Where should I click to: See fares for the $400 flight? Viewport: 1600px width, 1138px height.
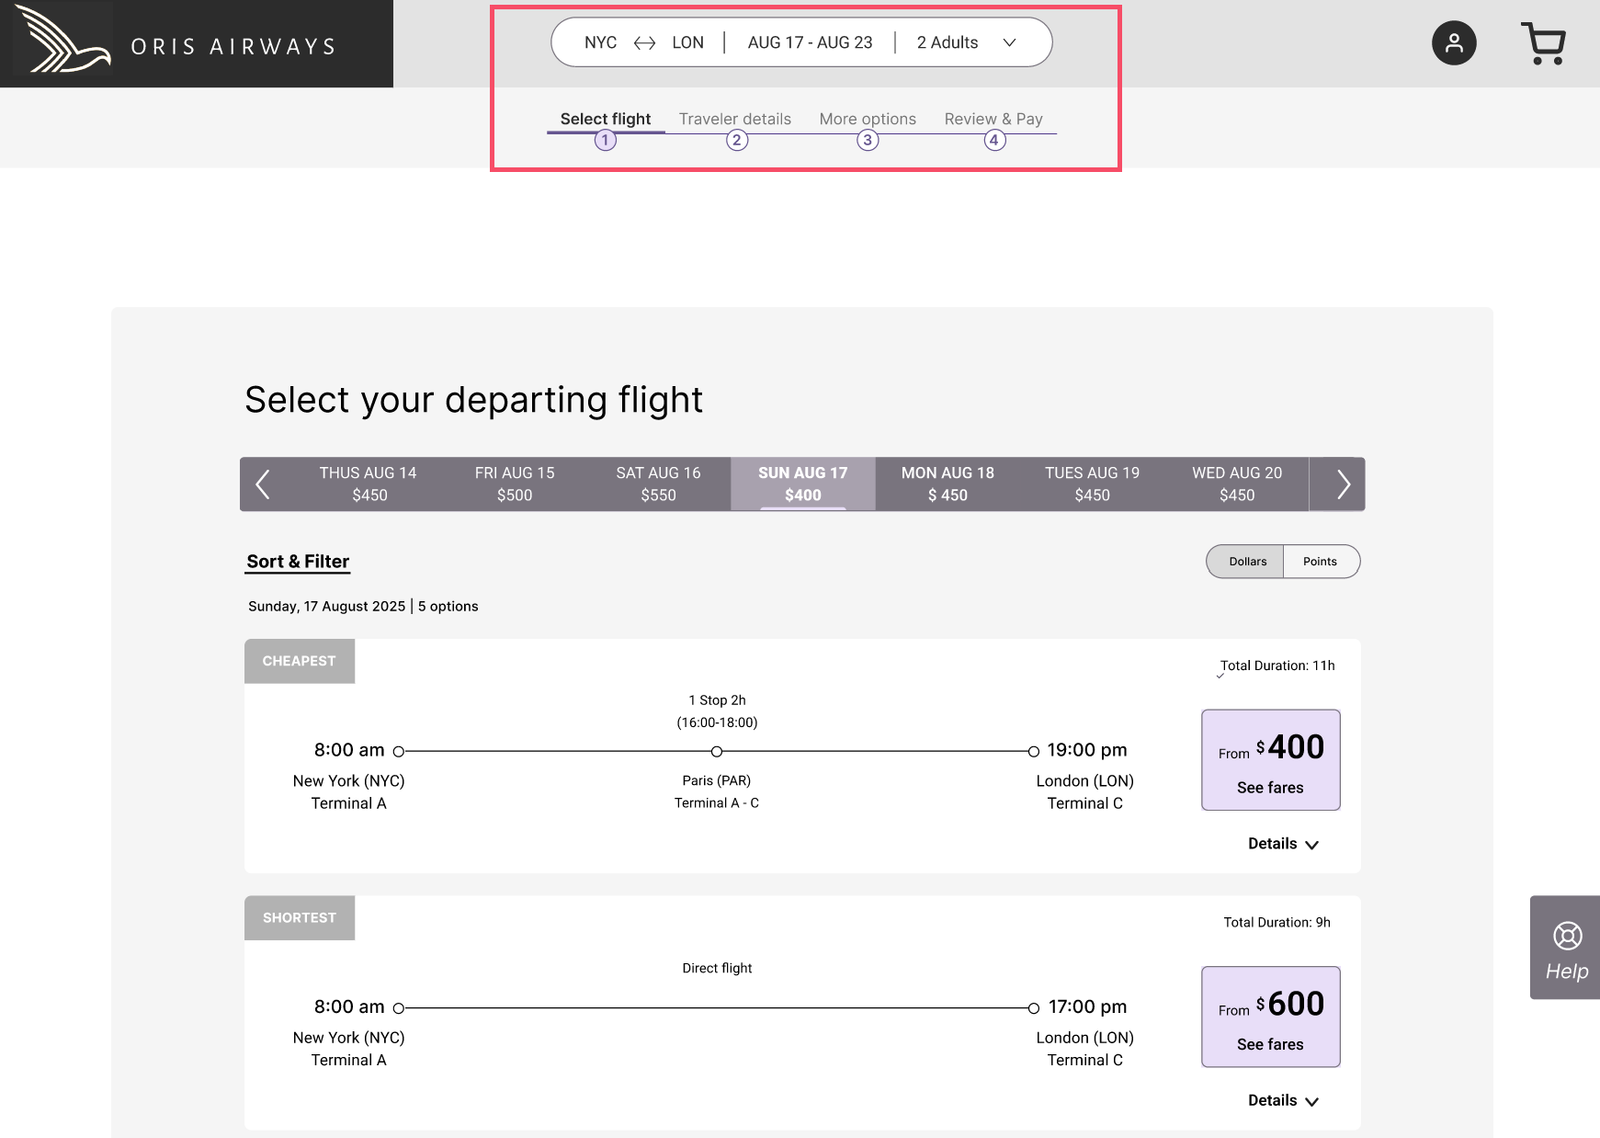click(1270, 760)
